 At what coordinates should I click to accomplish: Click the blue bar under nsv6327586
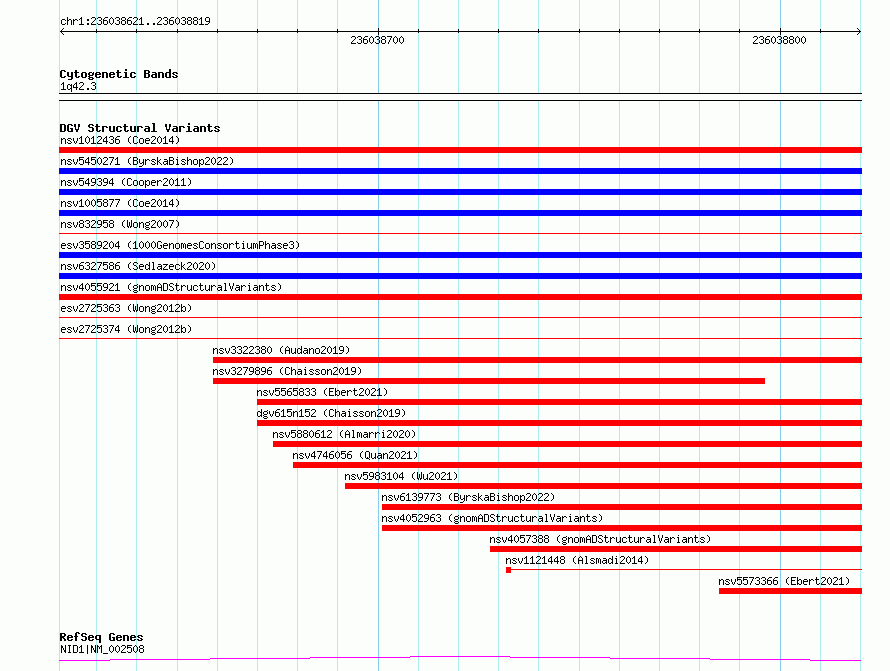click(x=460, y=276)
